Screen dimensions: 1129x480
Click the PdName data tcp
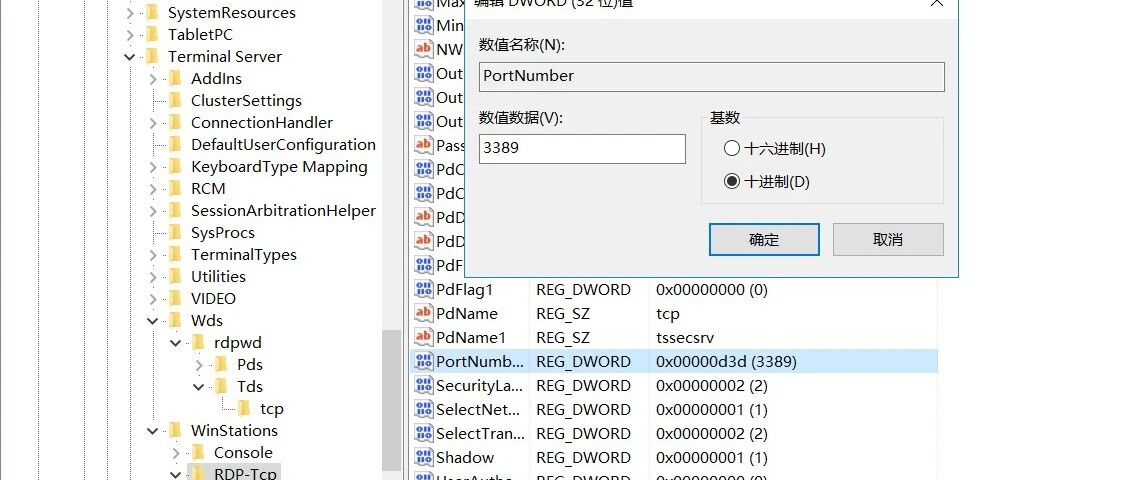coord(667,314)
